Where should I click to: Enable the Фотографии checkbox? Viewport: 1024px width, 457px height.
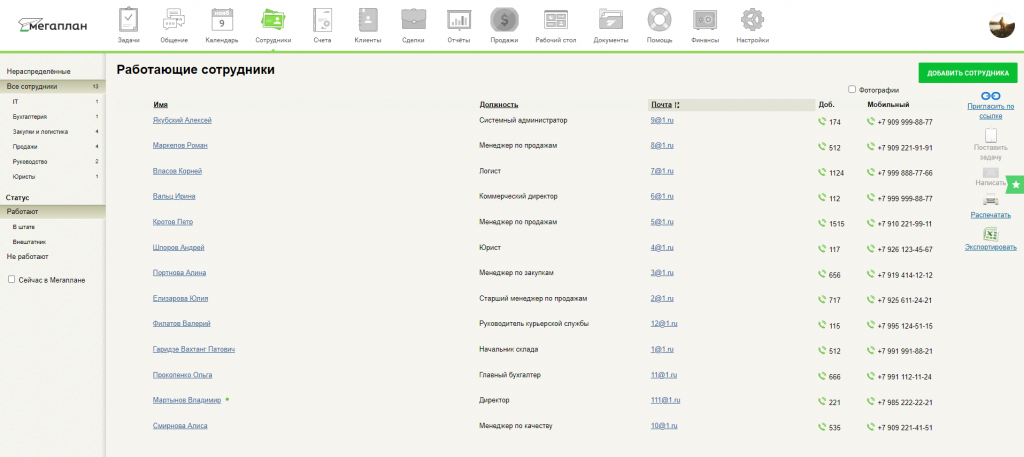click(852, 89)
